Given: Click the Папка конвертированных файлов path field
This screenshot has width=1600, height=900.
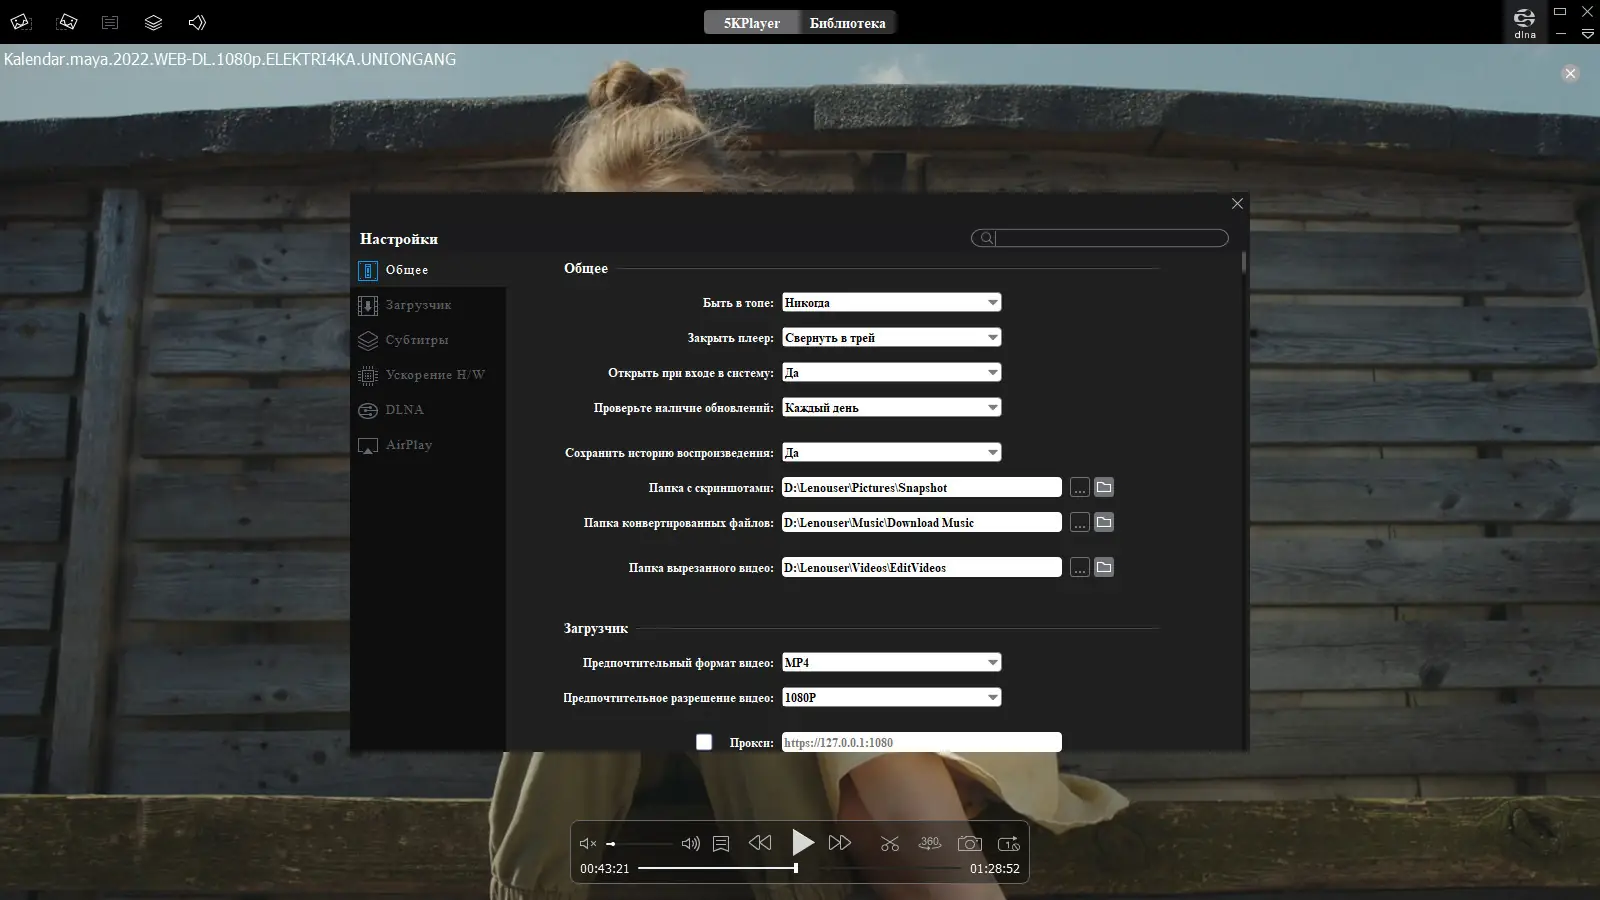Looking at the screenshot, I should (x=922, y=523).
